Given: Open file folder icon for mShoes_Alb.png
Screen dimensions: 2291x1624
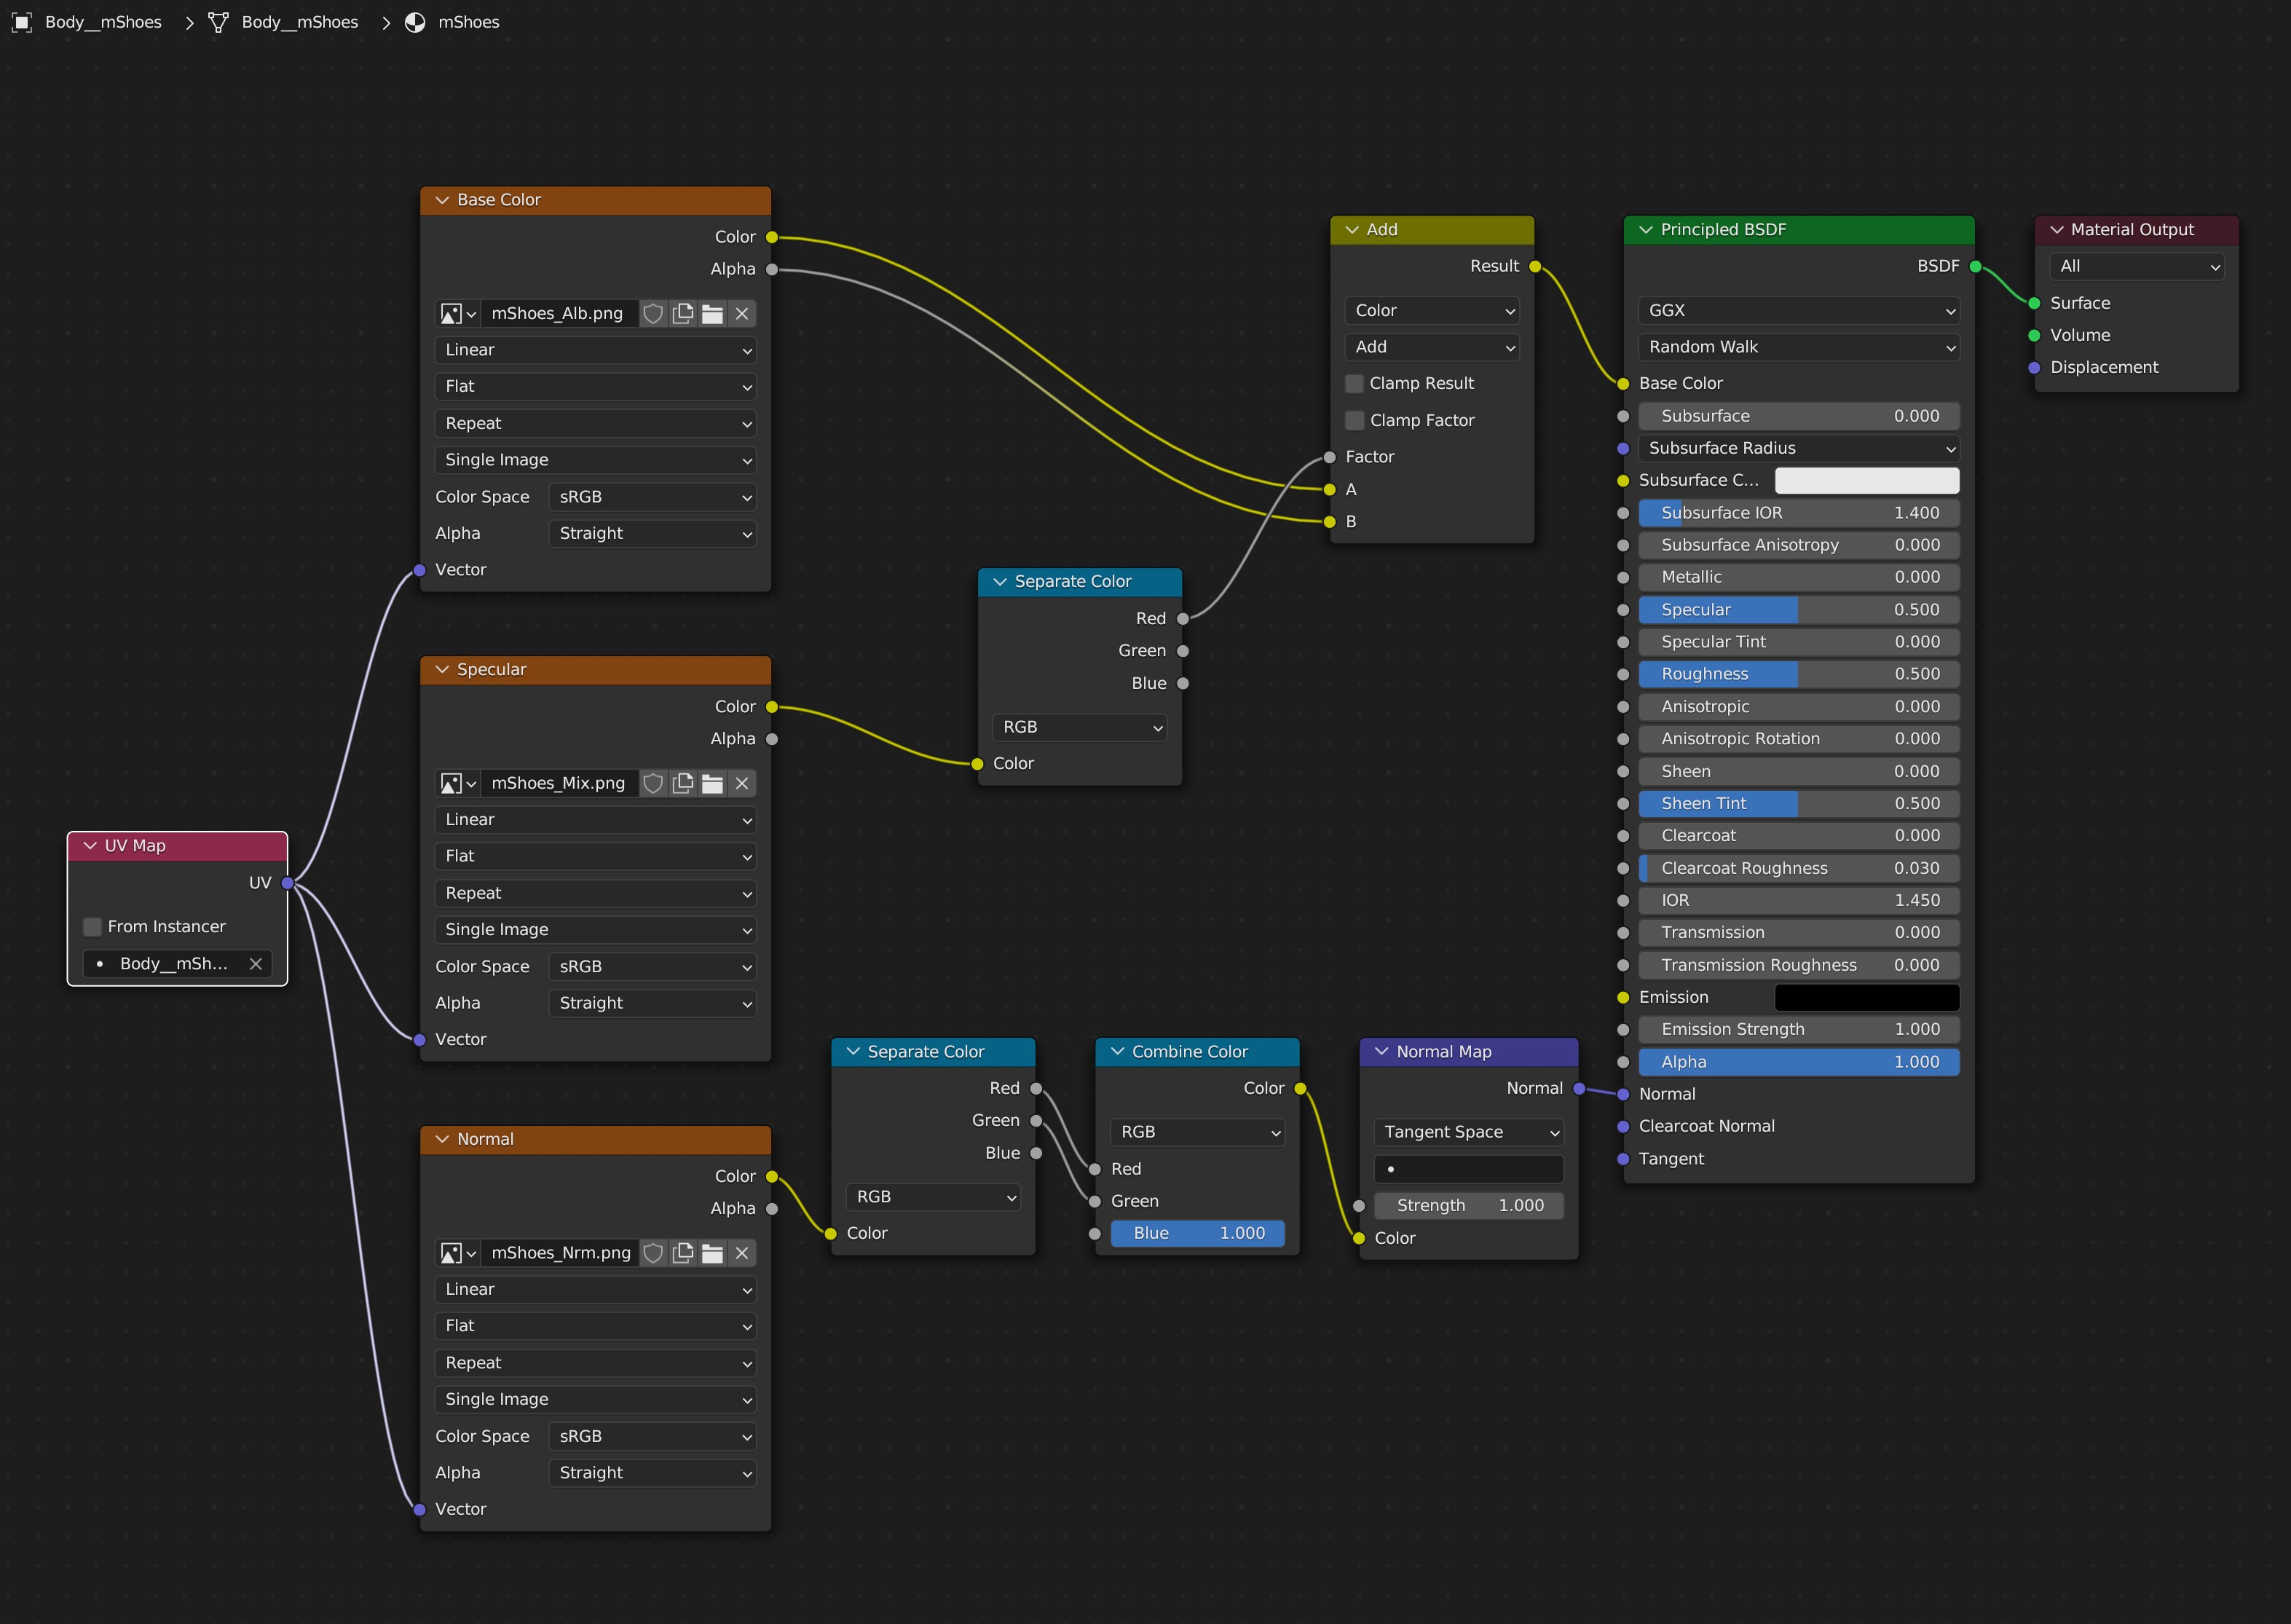Looking at the screenshot, I should click(712, 314).
